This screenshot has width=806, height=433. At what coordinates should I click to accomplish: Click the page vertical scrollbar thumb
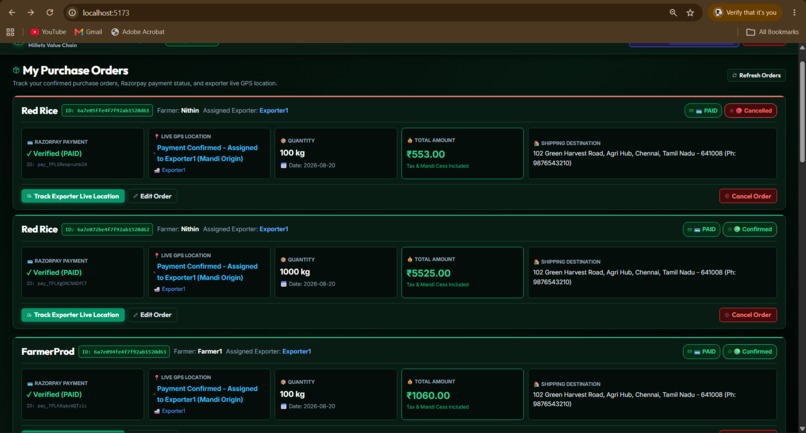click(x=802, y=113)
